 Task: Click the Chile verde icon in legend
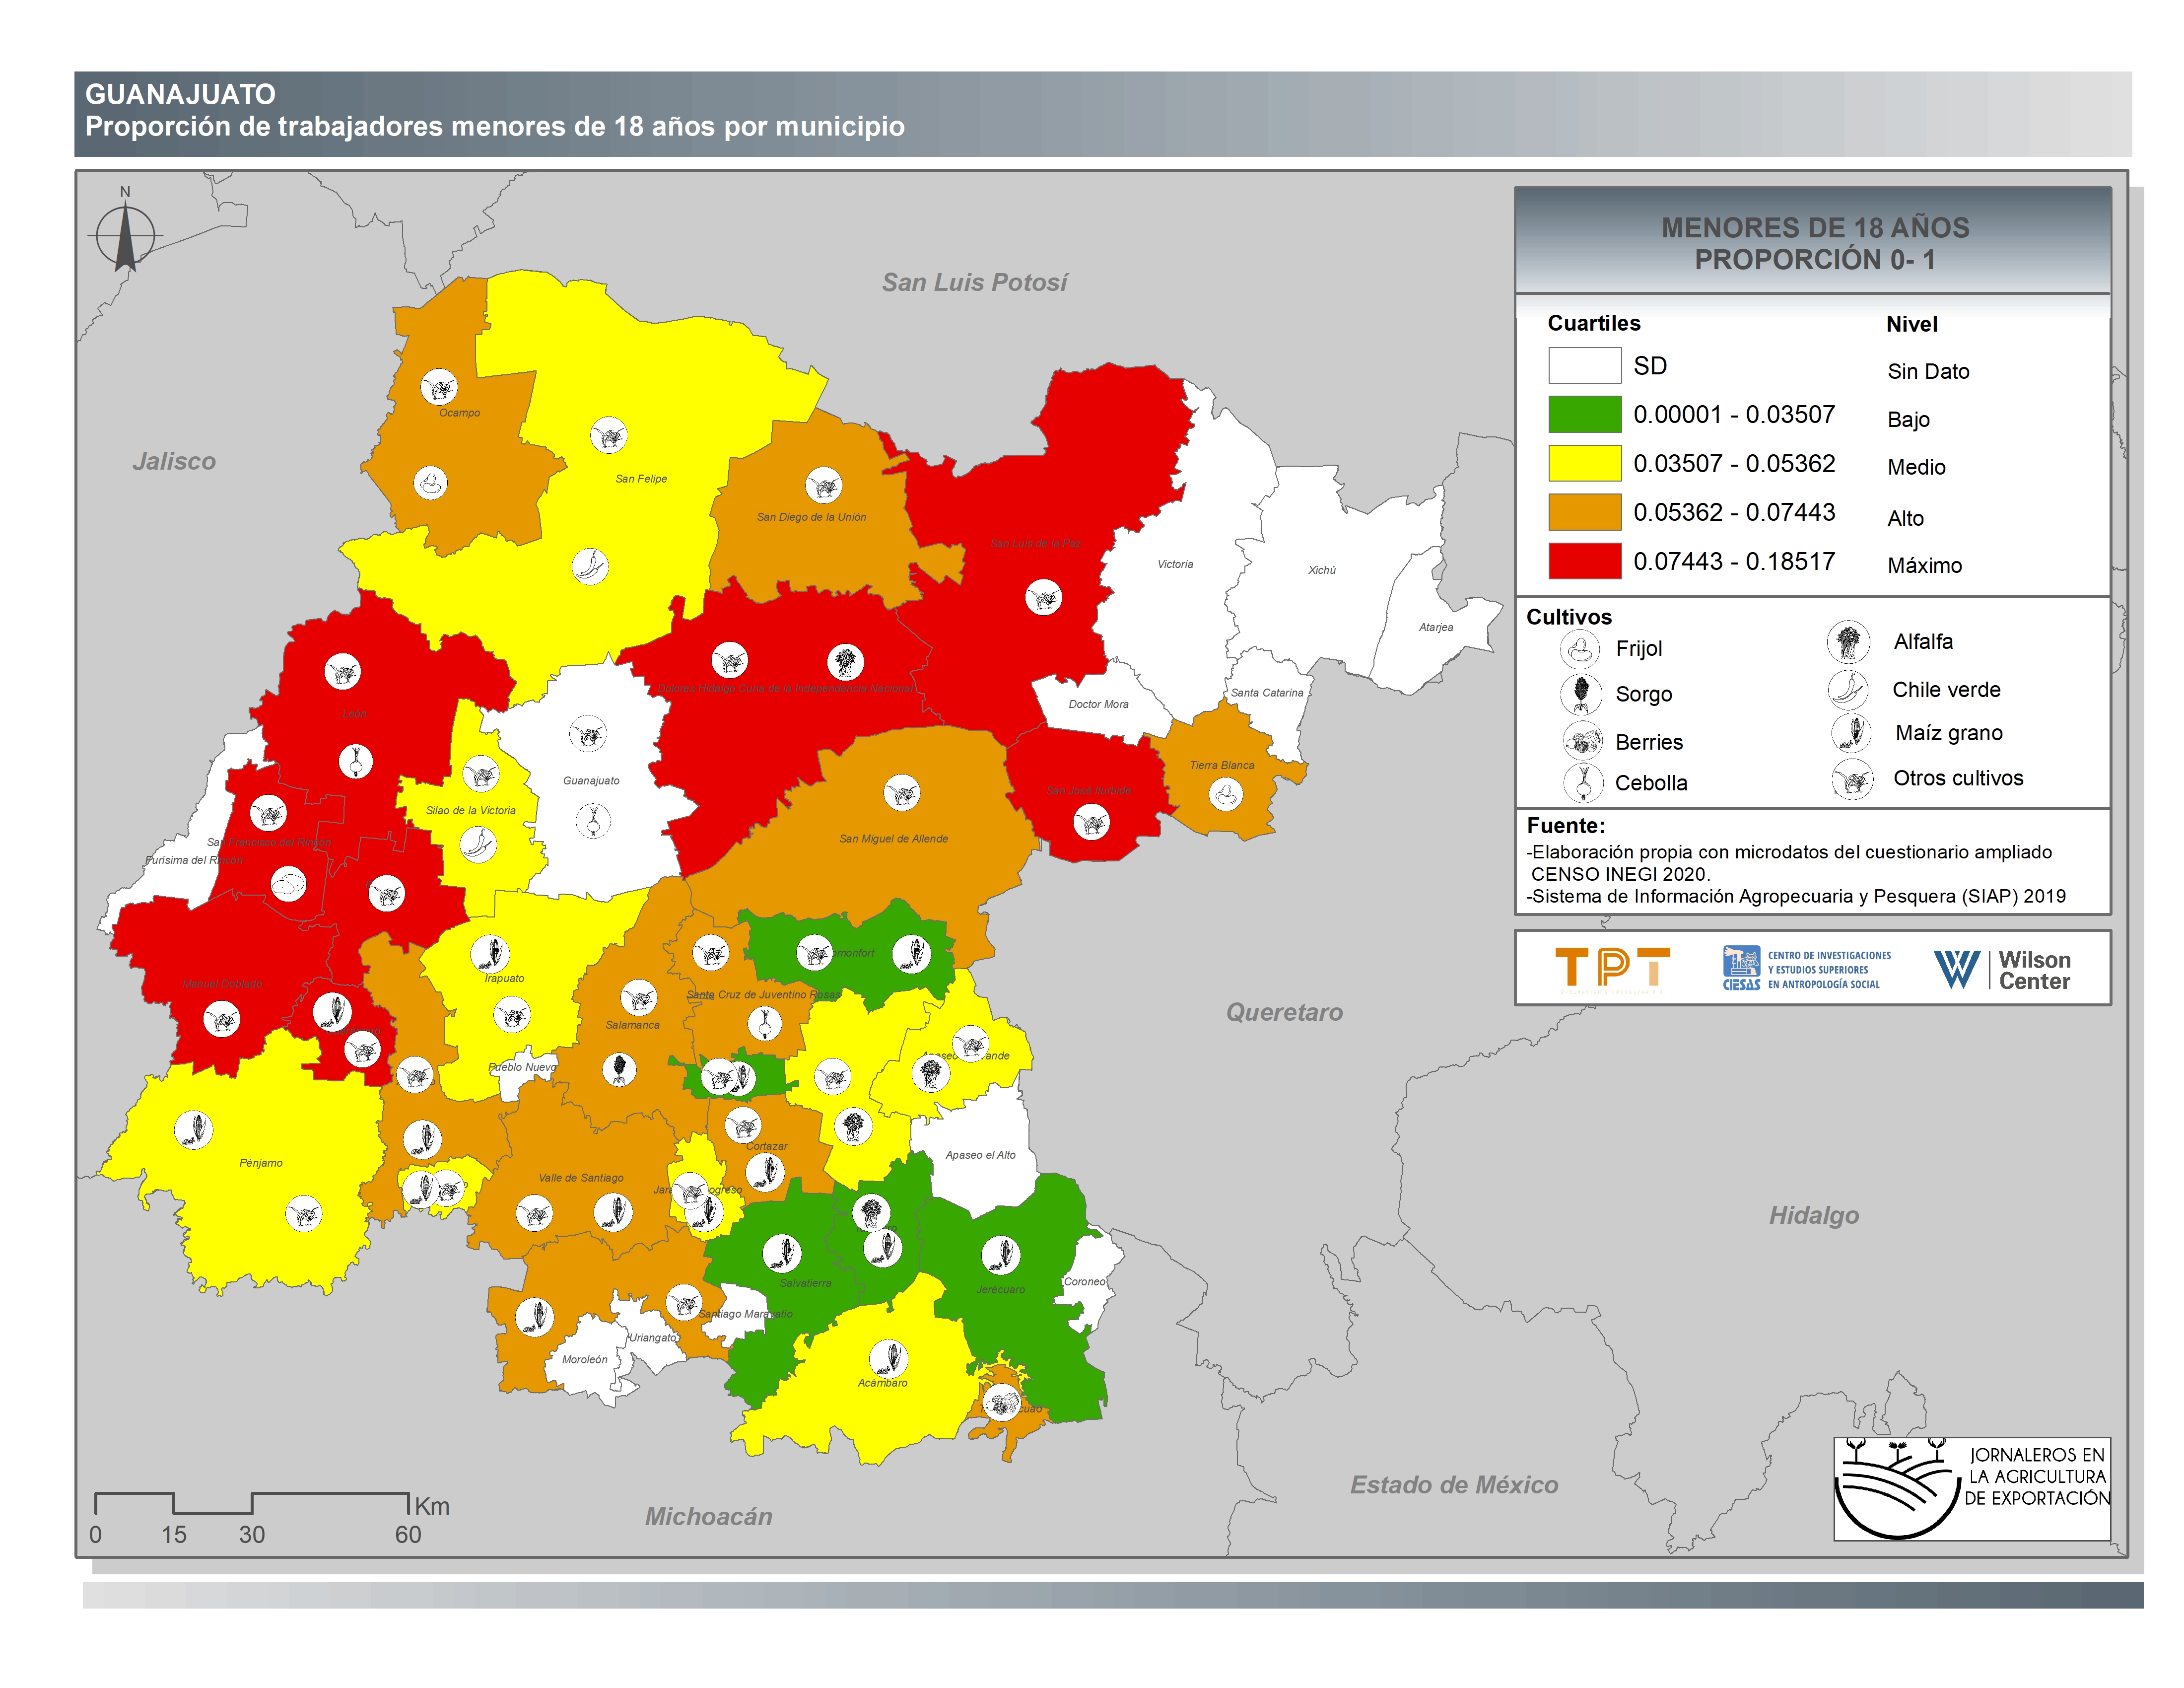[x=1848, y=689]
